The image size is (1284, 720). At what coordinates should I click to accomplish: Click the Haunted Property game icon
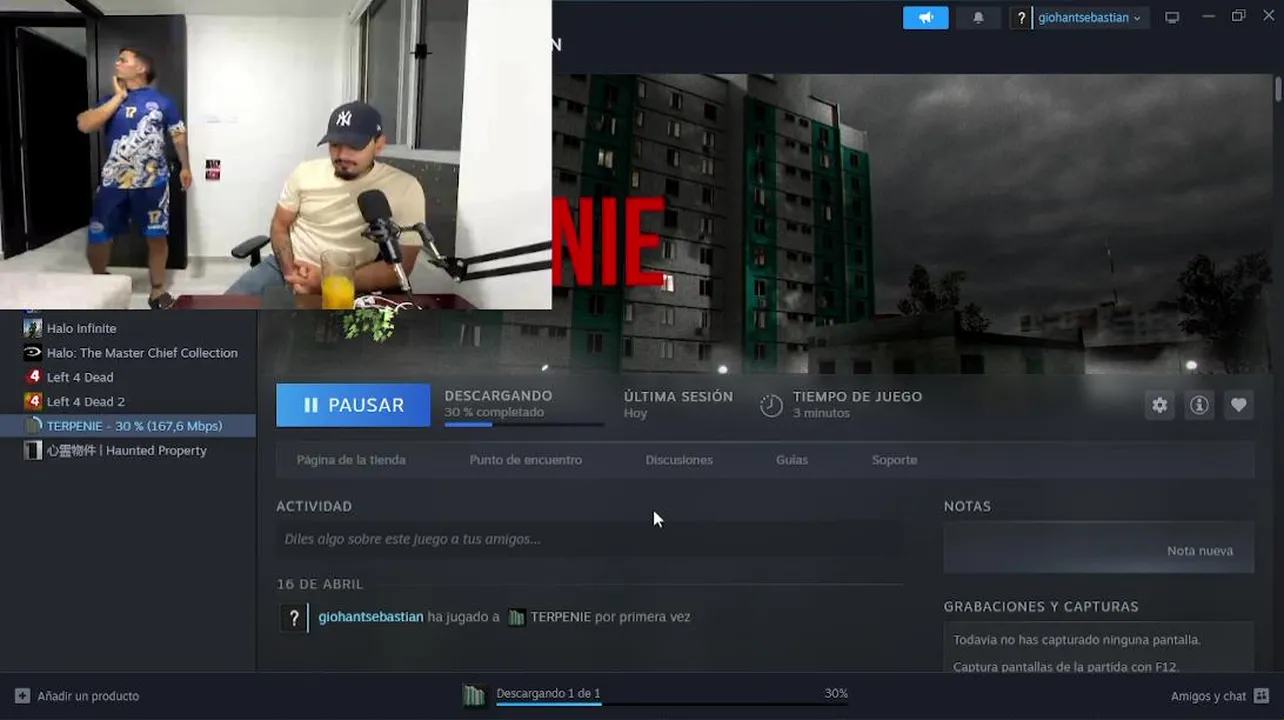[x=33, y=451]
